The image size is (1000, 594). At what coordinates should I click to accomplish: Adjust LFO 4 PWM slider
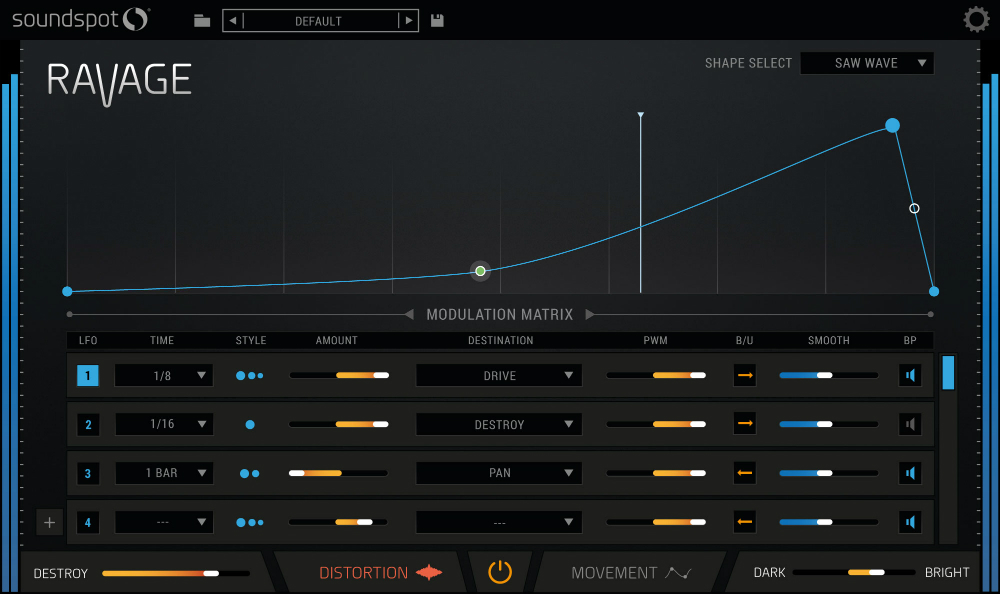[x=656, y=522]
